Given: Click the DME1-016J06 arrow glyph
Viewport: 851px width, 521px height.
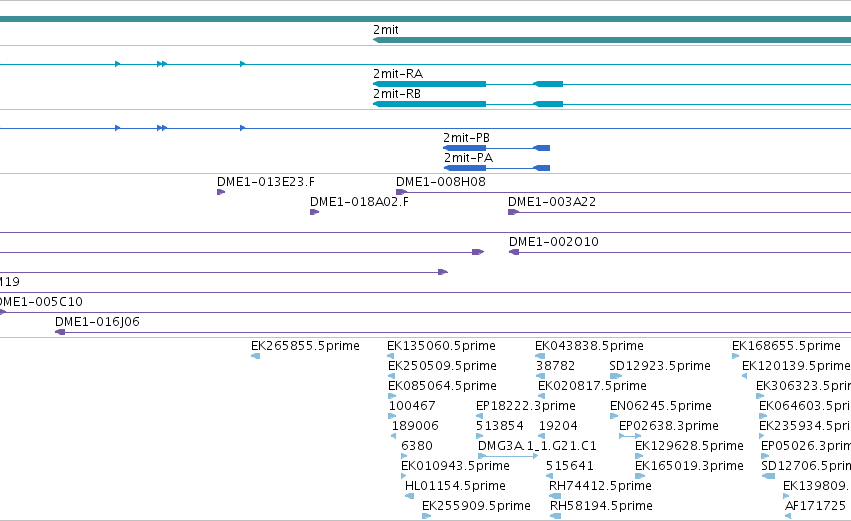Looking at the screenshot, I should [60, 332].
